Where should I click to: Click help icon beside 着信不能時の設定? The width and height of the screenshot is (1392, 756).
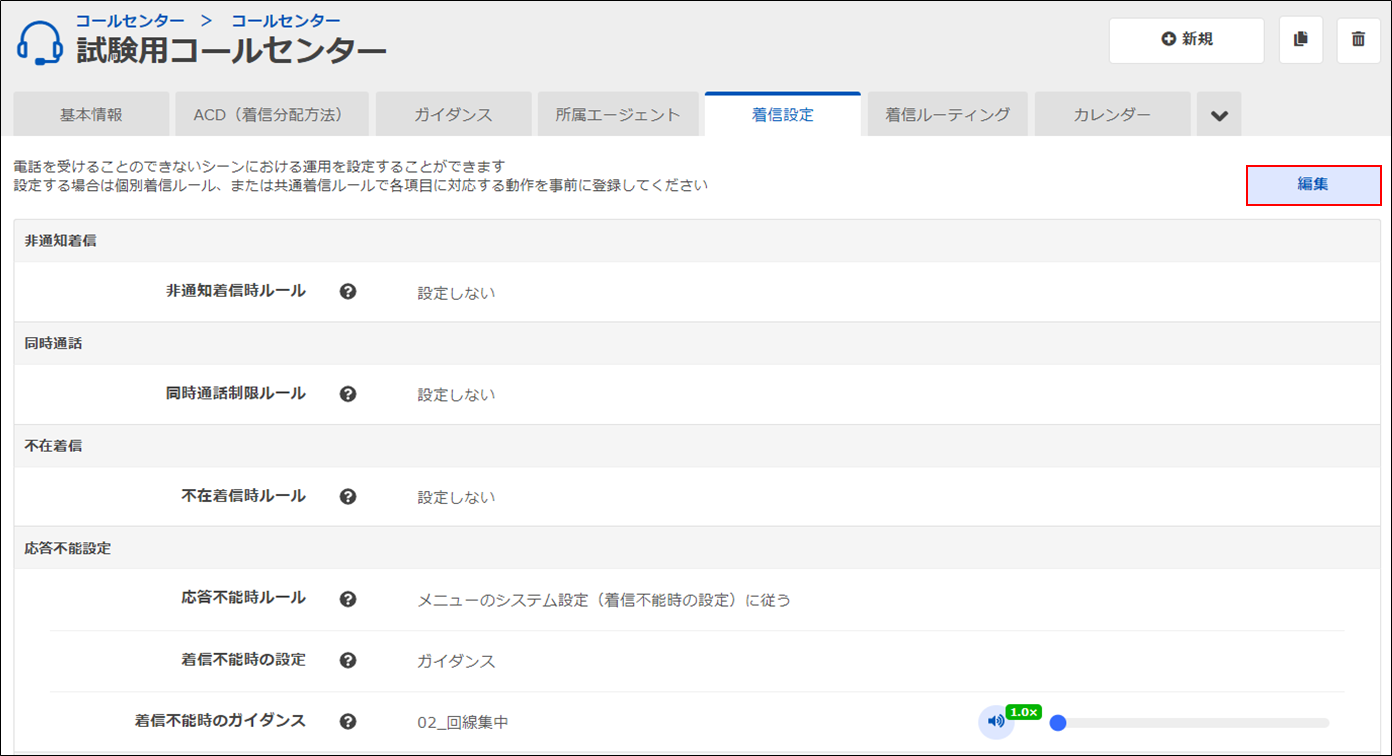348,660
